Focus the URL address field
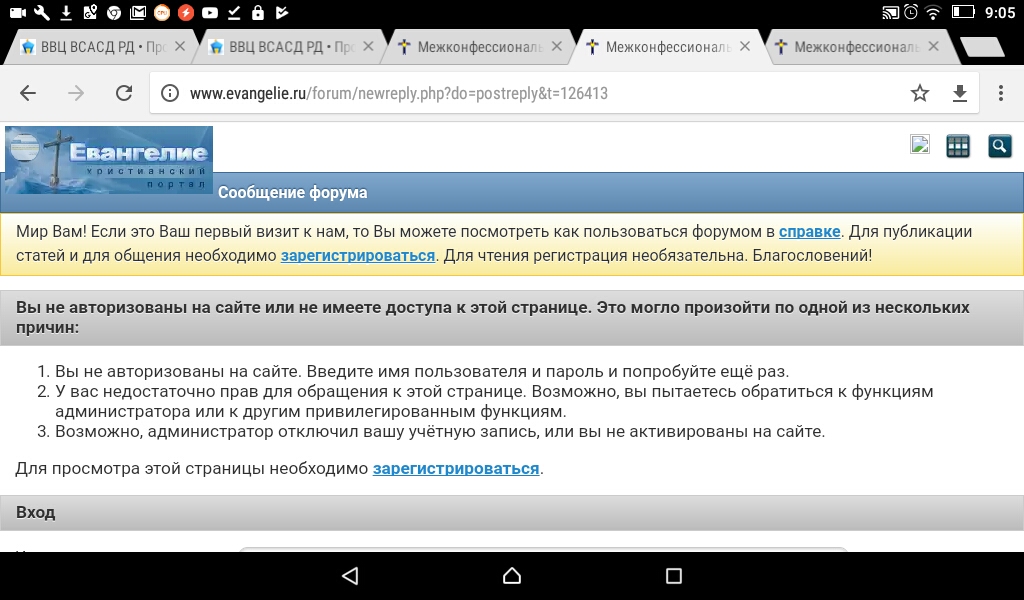This screenshot has height=600, width=1024. 540,93
